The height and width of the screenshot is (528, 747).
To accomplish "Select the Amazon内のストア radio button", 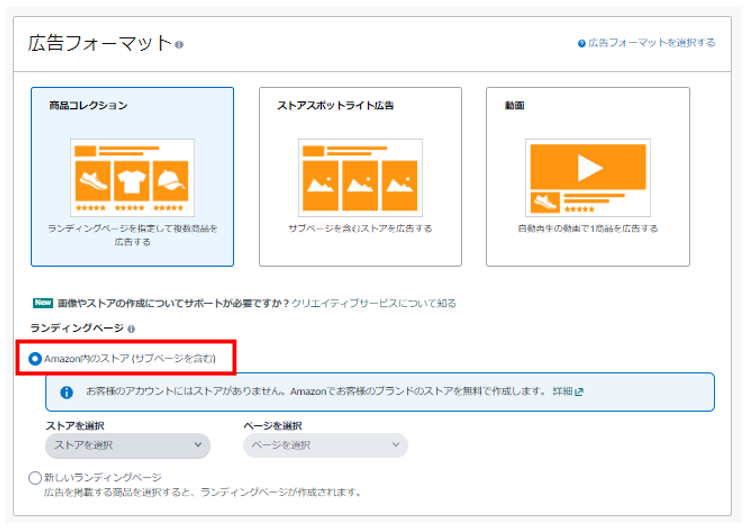I will click(x=35, y=358).
